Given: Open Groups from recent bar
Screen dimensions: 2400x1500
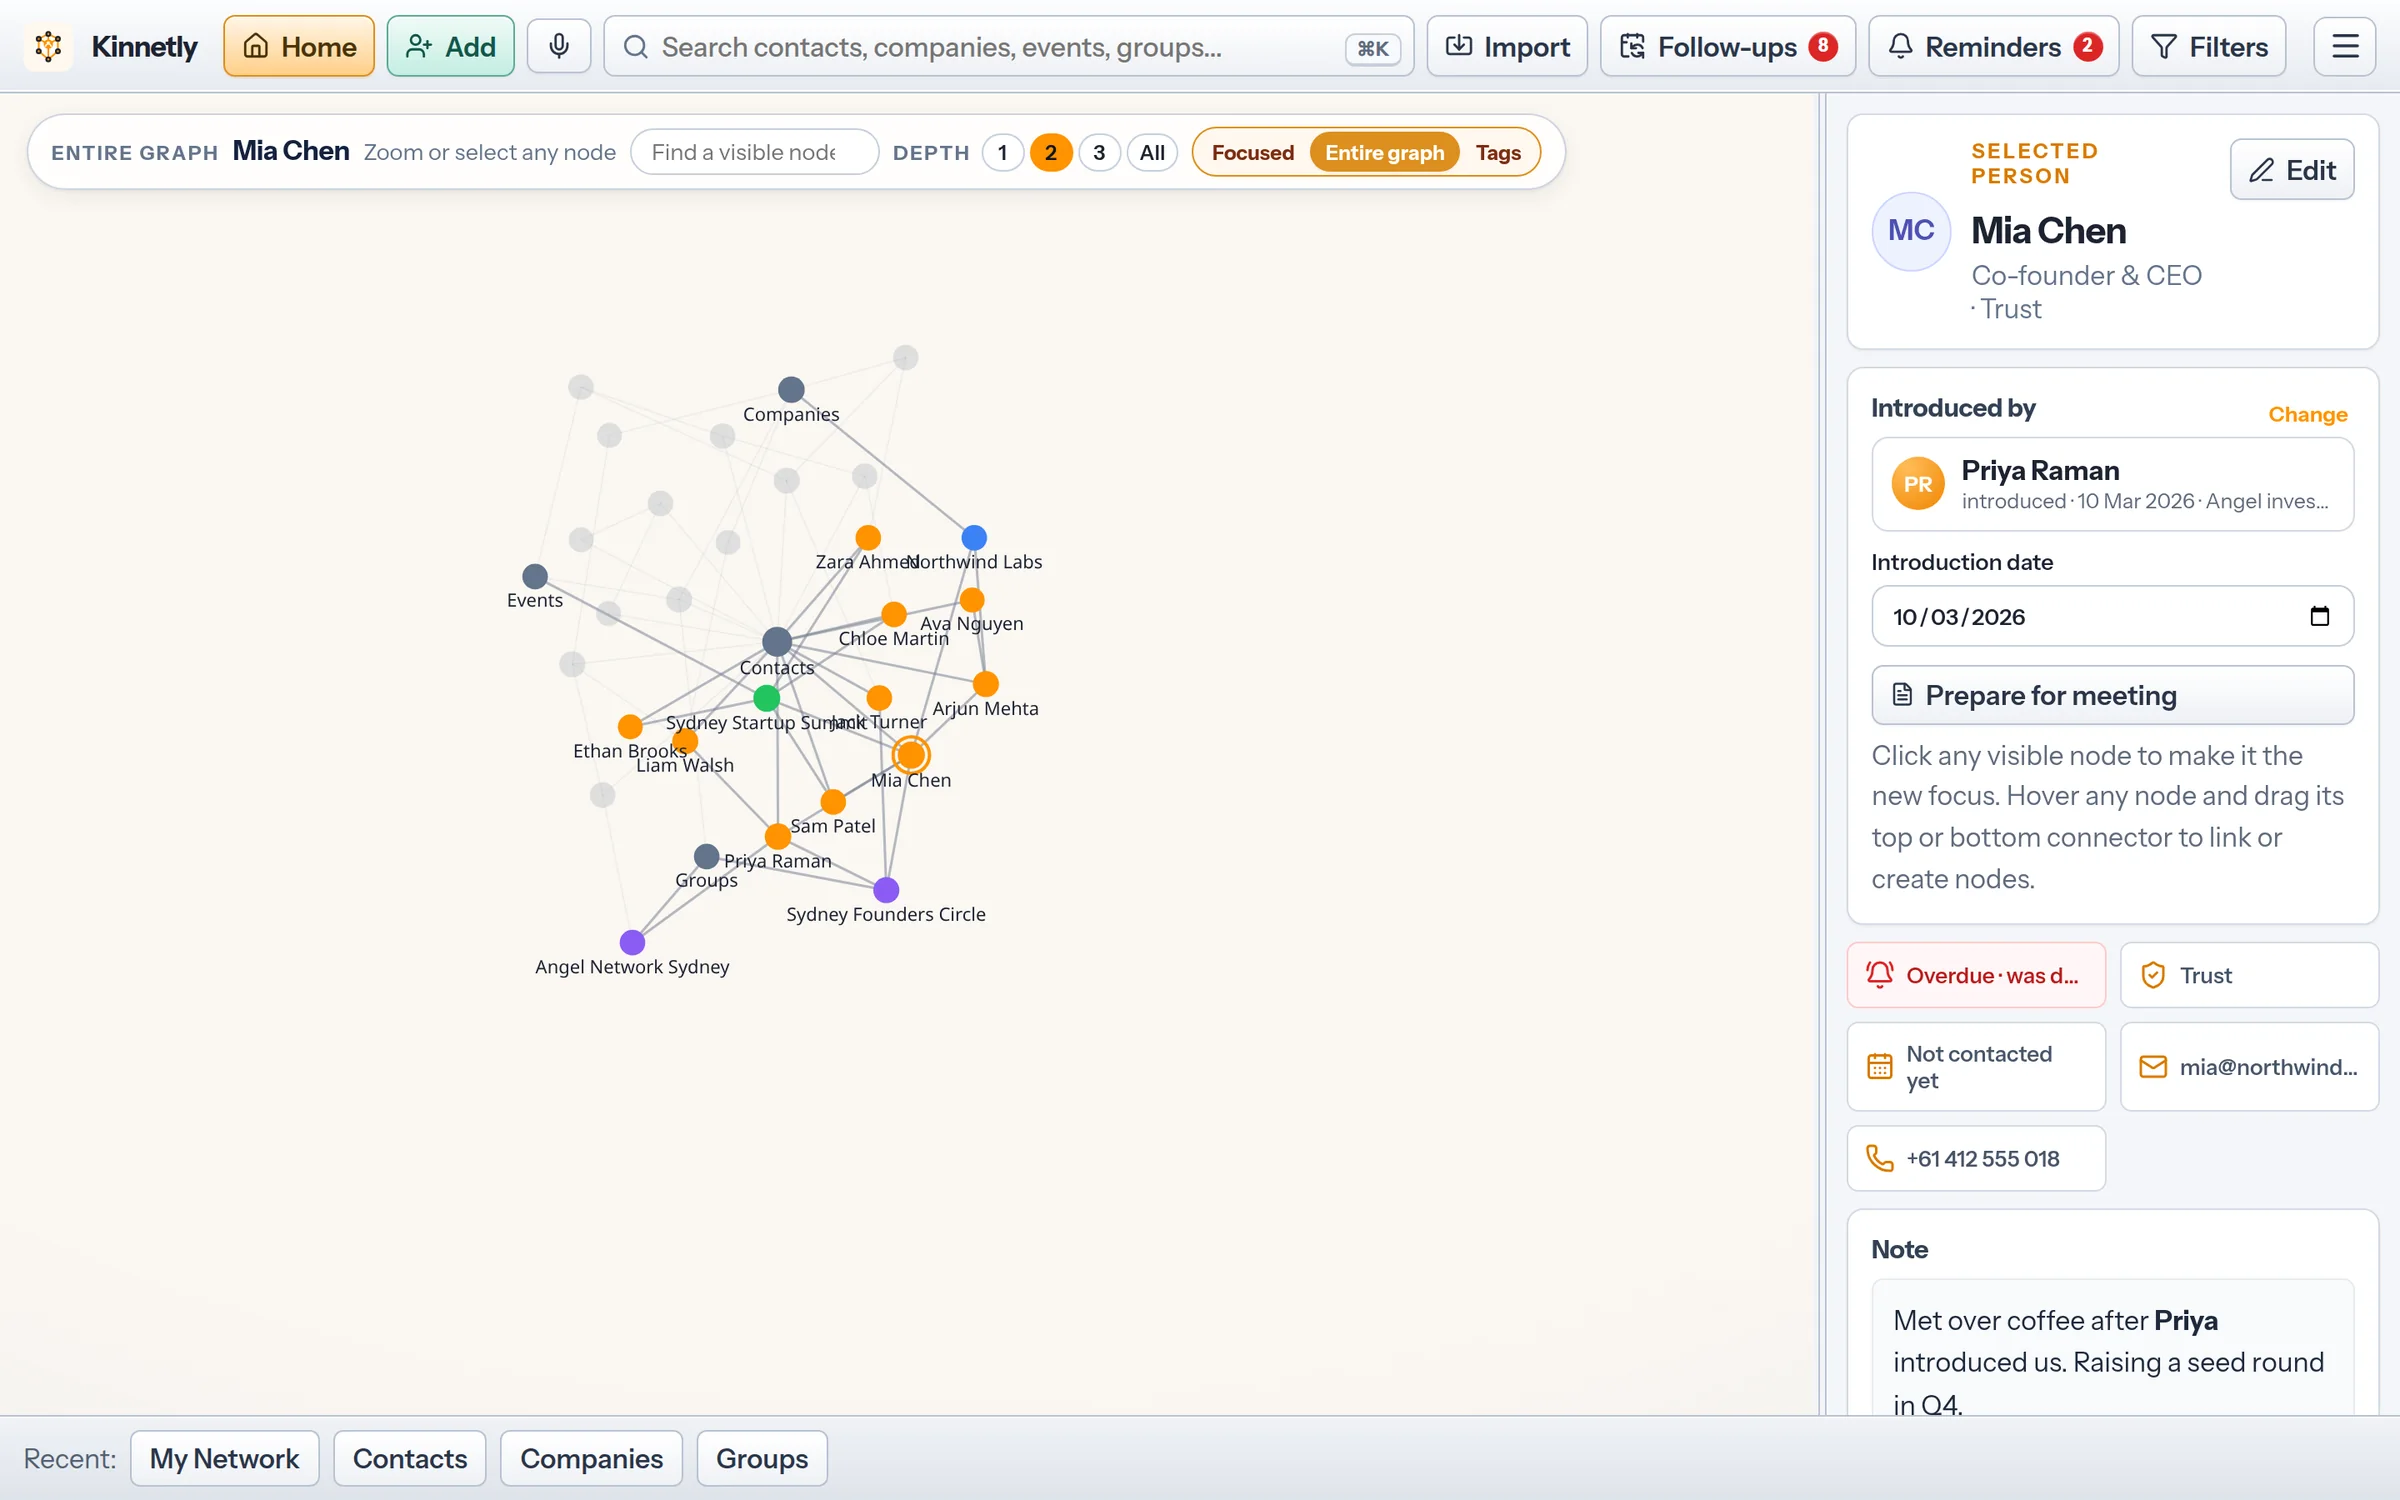Looking at the screenshot, I should pos(762,1458).
